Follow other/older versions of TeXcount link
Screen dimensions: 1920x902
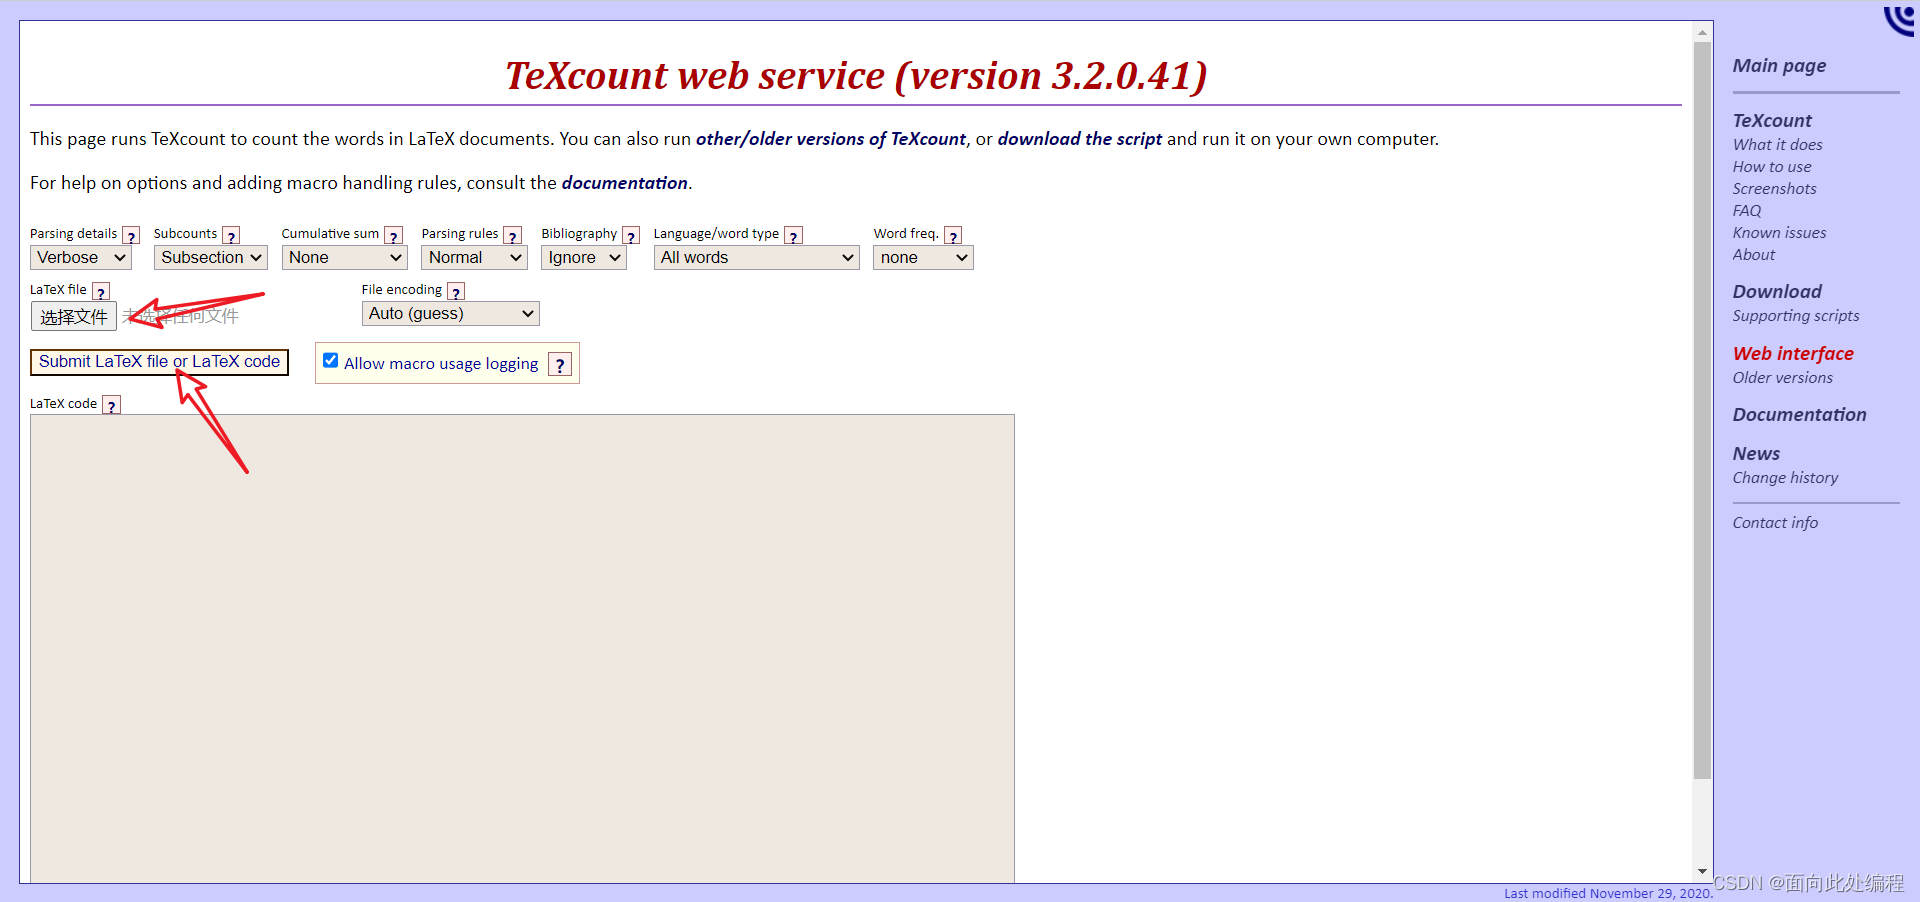[x=831, y=139]
